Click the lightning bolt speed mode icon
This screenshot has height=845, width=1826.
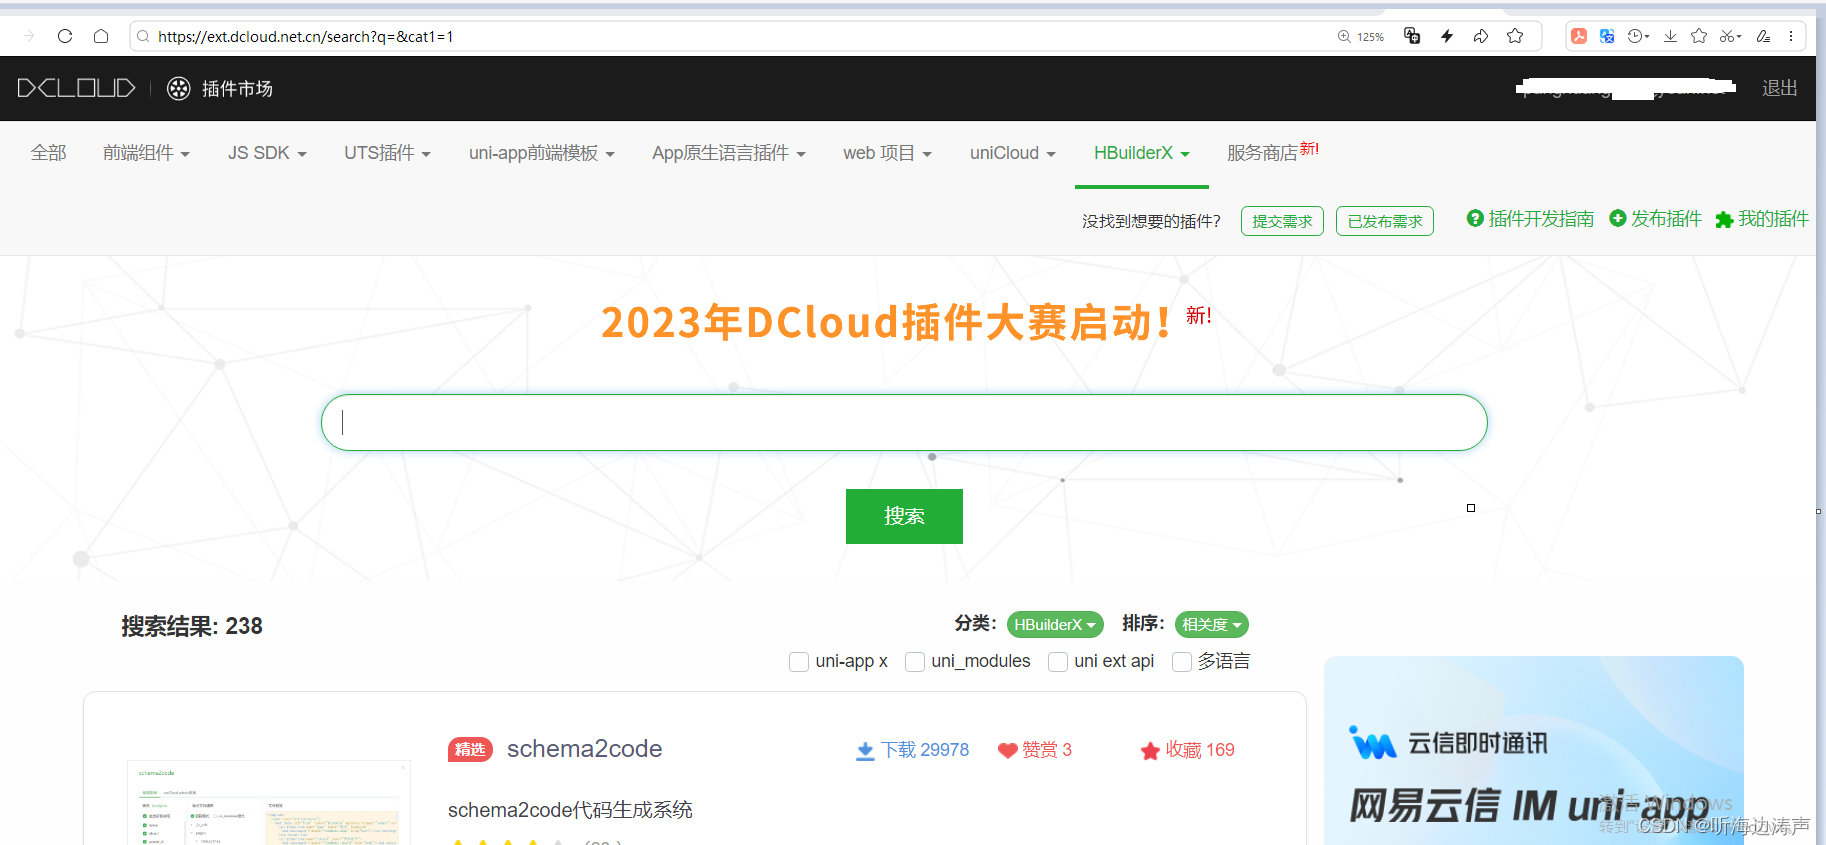pos(1447,36)
